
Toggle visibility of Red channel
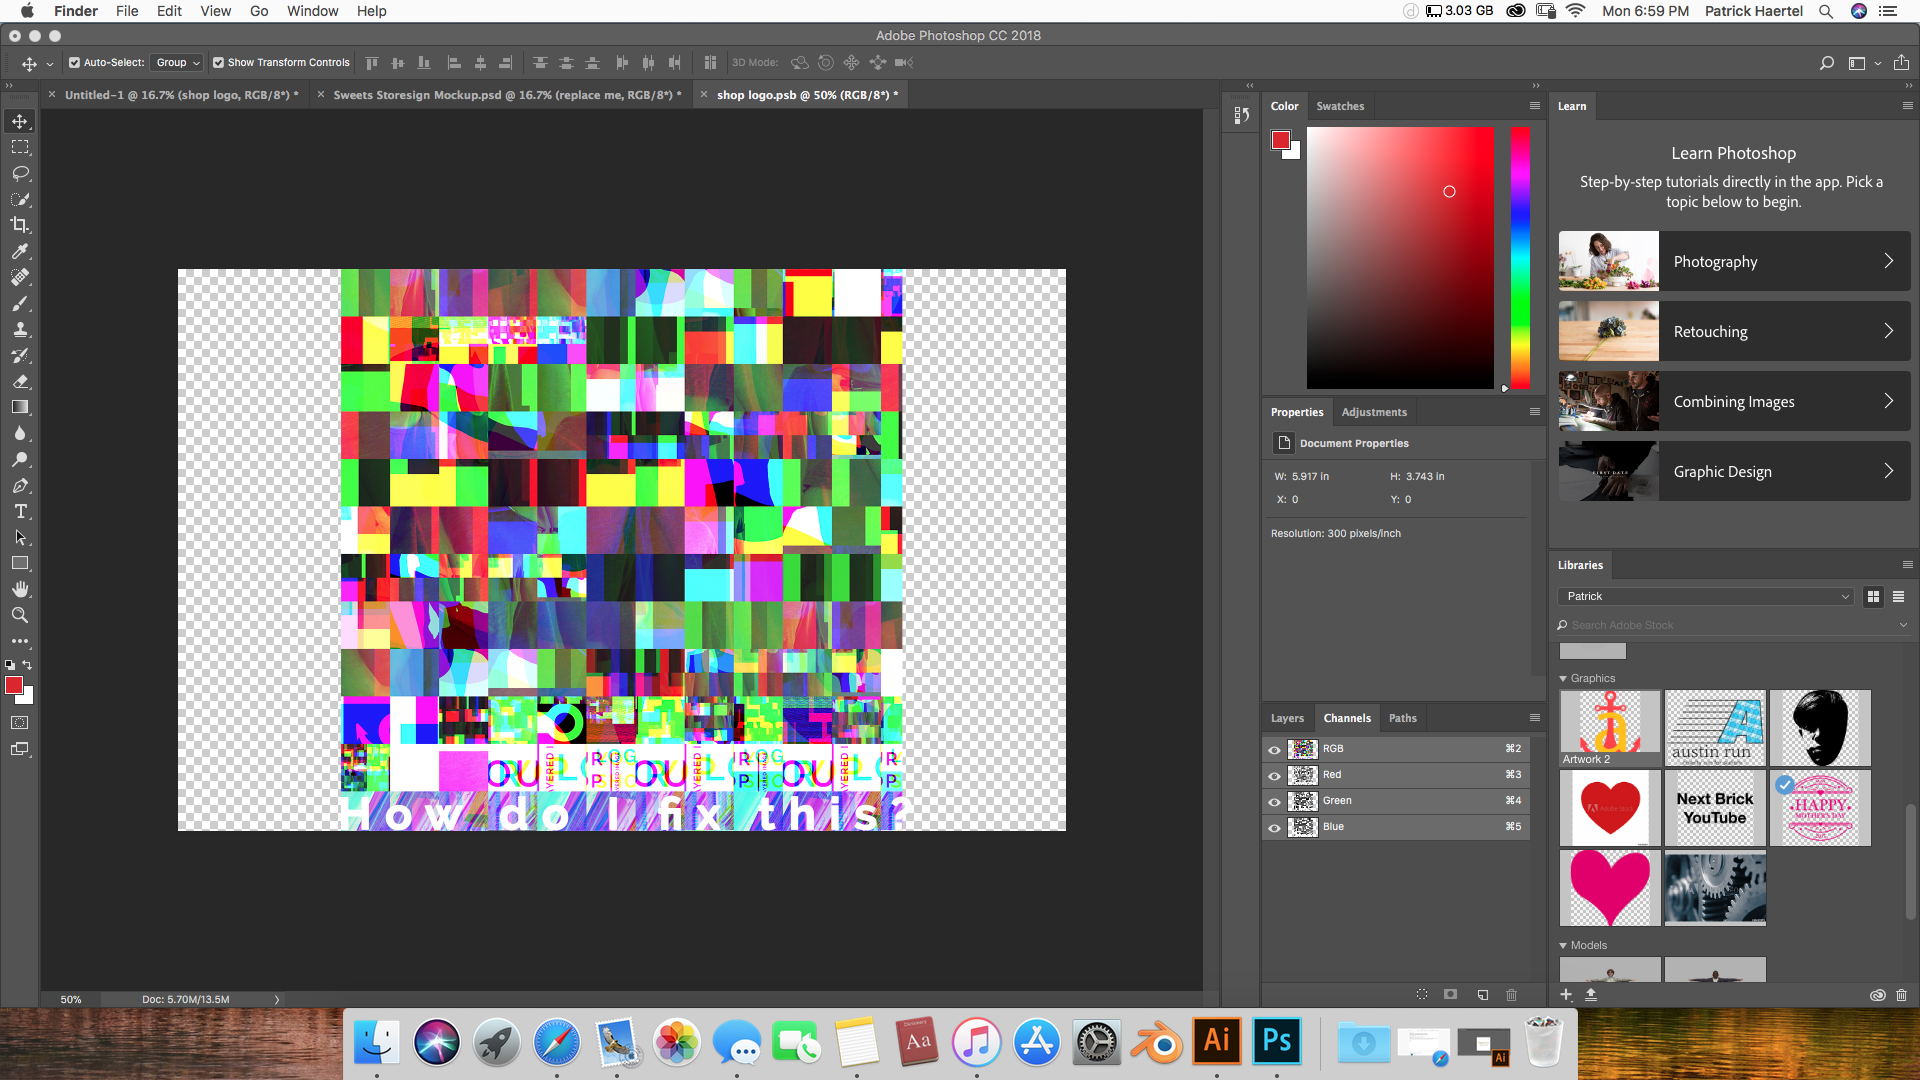[1273, 774]
